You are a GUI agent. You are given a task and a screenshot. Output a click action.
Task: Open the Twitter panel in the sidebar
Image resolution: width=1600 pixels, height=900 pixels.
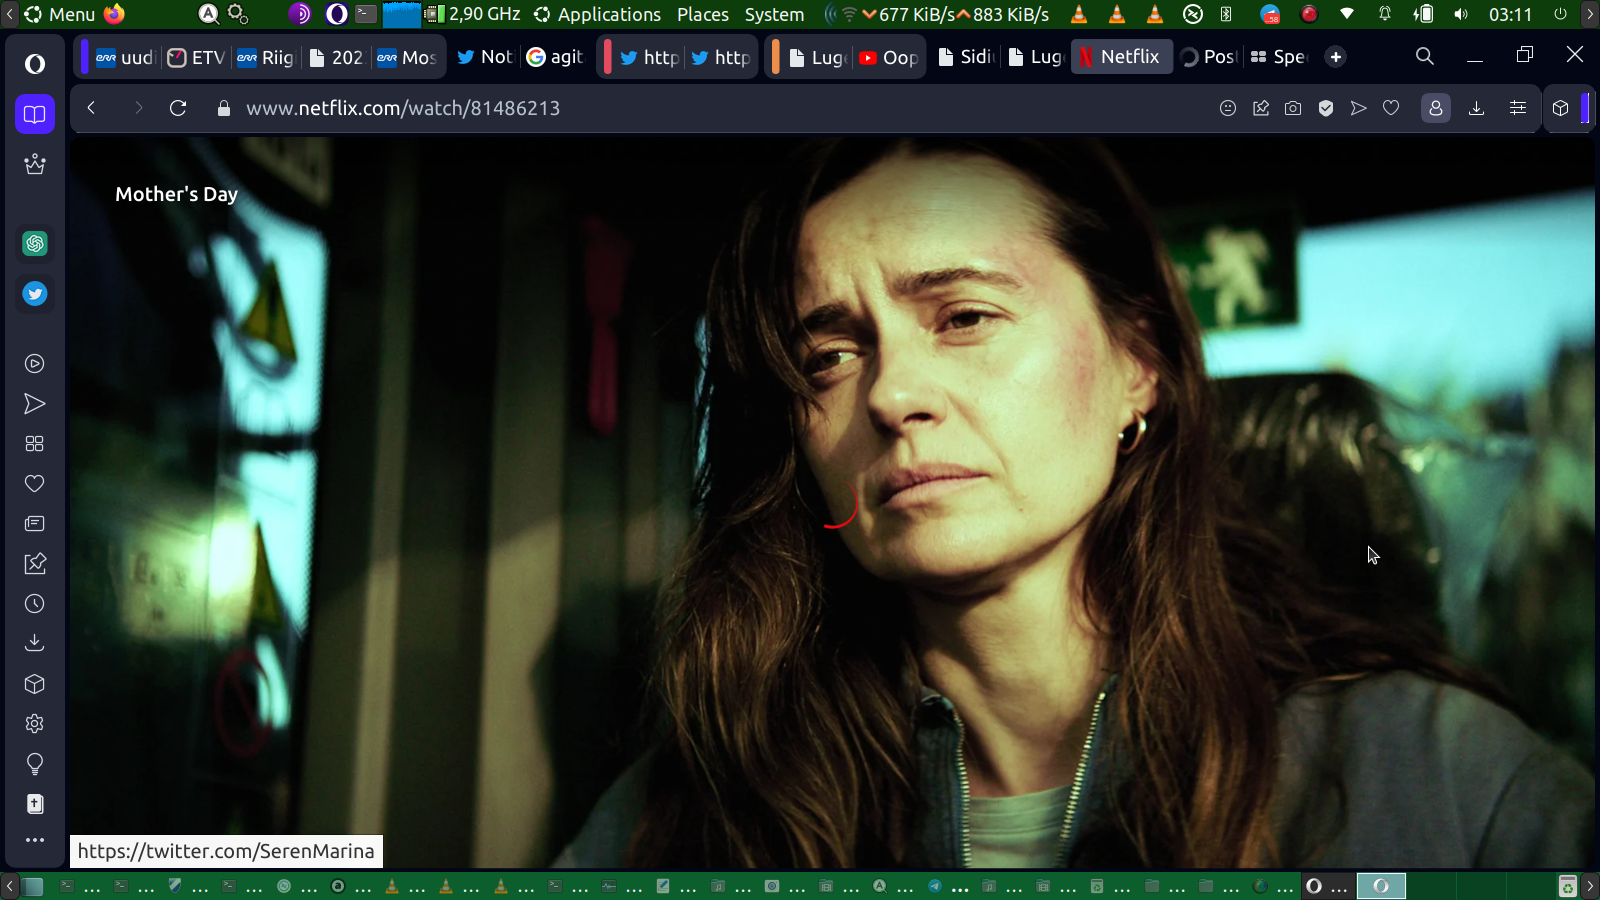click(35, 294)
